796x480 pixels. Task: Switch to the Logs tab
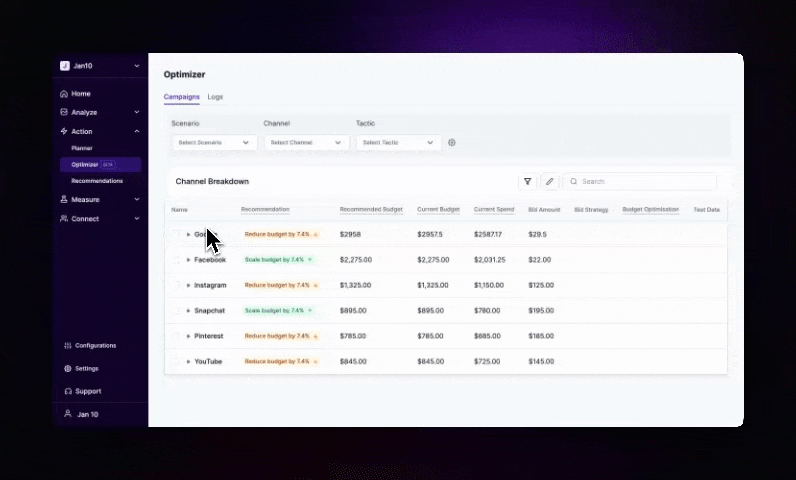(x=215, y=97)
